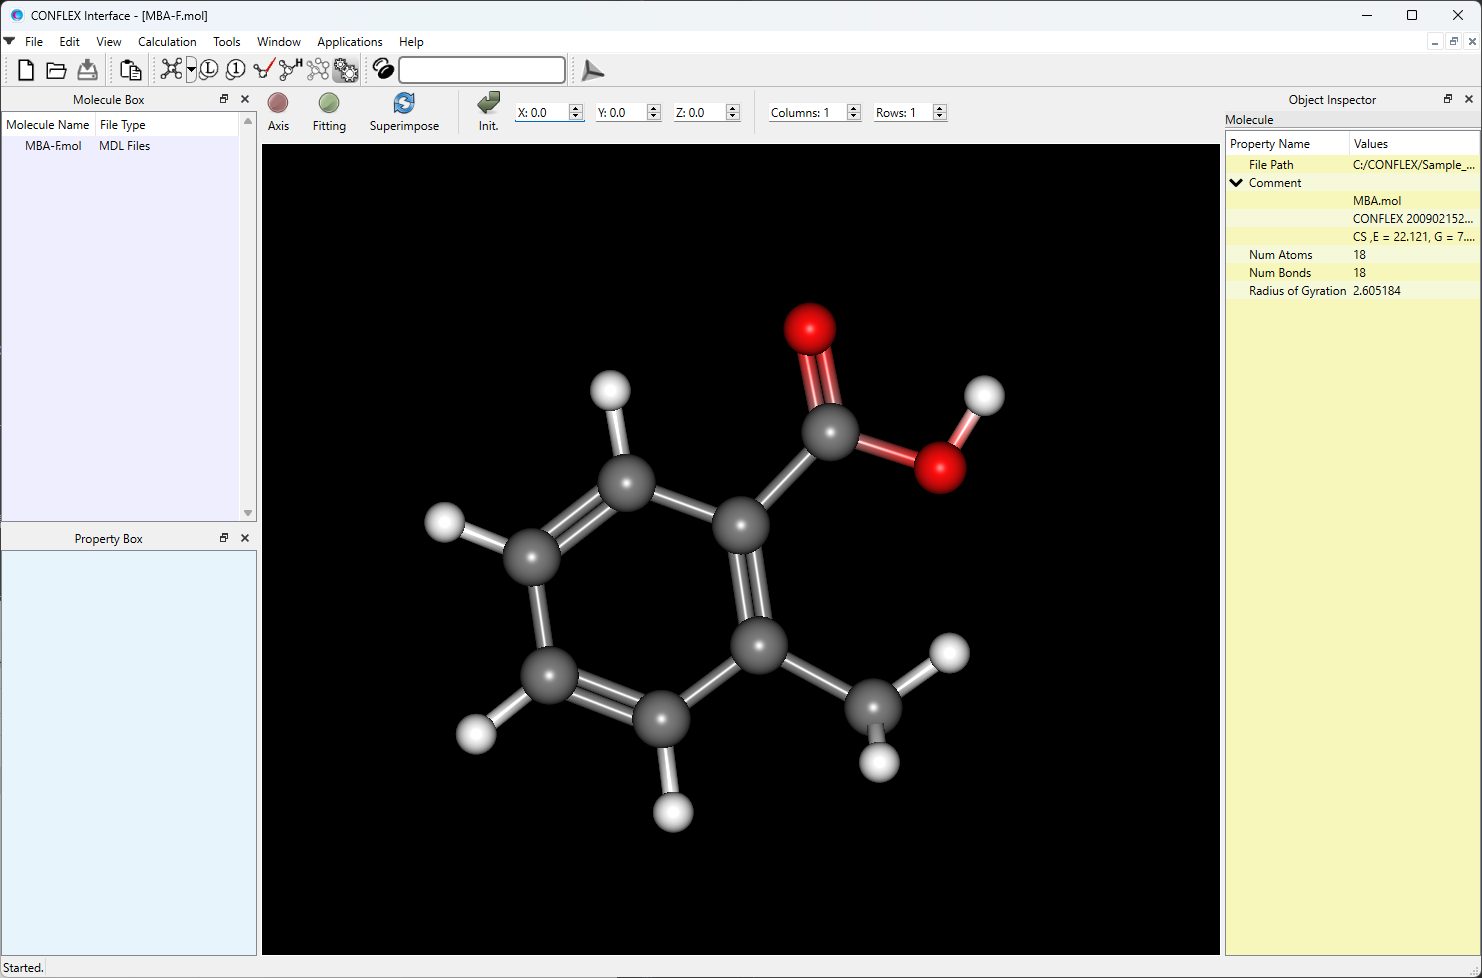The width and height of the screenshot is (1482, 978).
Task: Toggle the Axis display
Action: [278, 104]
